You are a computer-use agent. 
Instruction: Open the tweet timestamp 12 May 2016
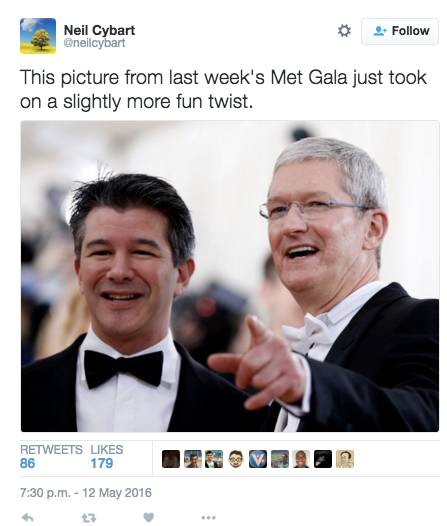pos(86,492)
